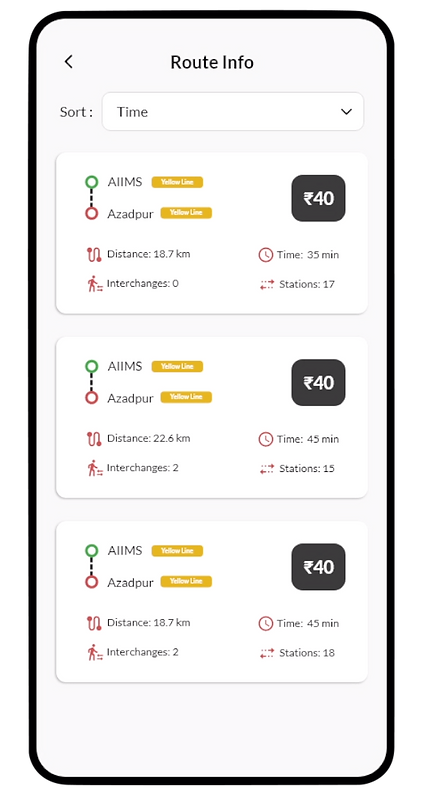Screen dimensions: 446x794
Task: Click the clock icon next to 35 min
Action: pos(266,255)
